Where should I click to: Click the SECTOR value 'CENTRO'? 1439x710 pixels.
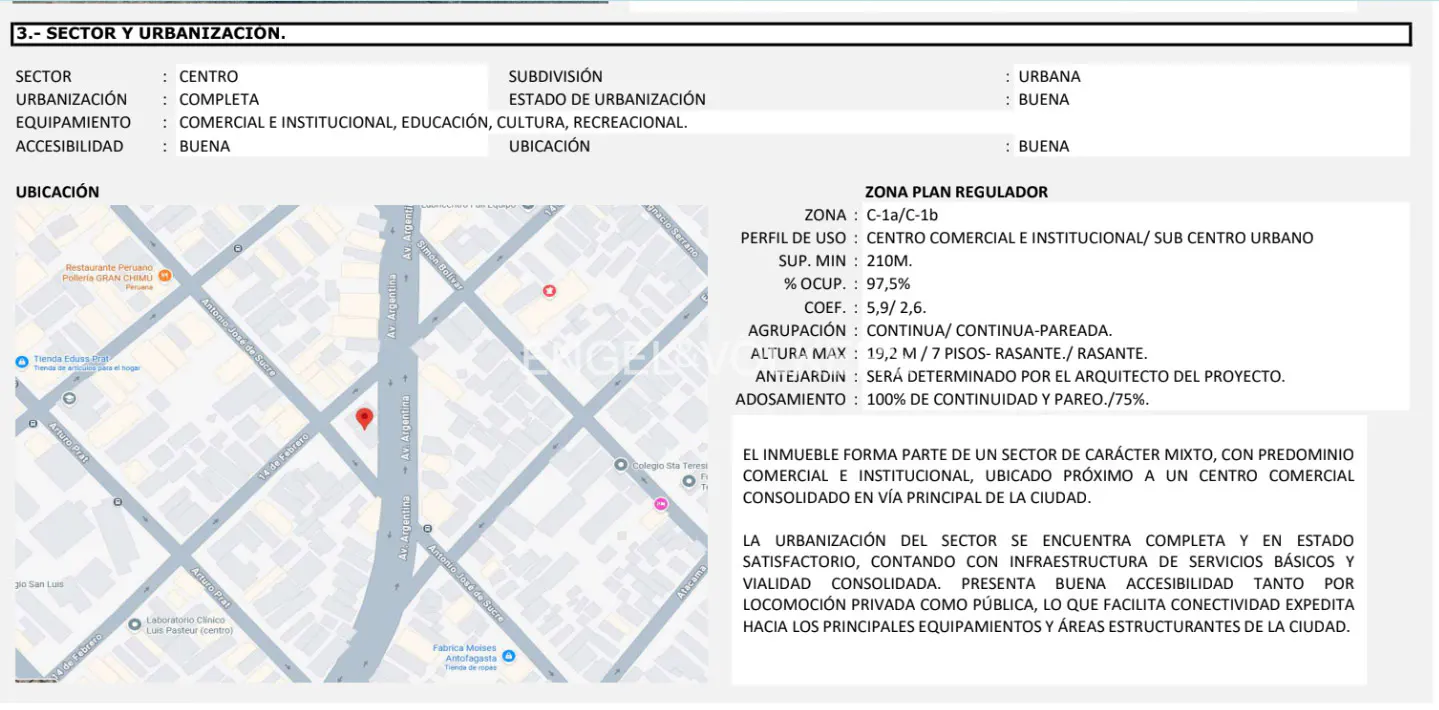(208, 76)
